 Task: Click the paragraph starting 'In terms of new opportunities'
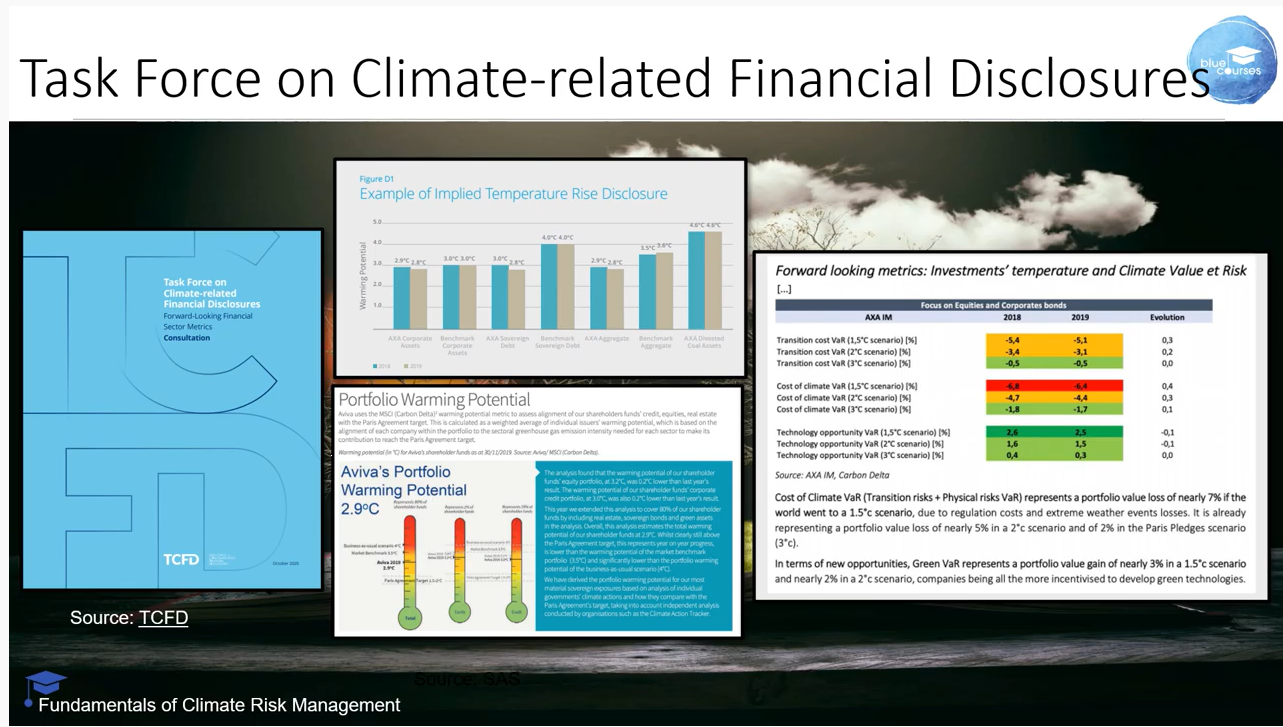[x=1011, y=571]
